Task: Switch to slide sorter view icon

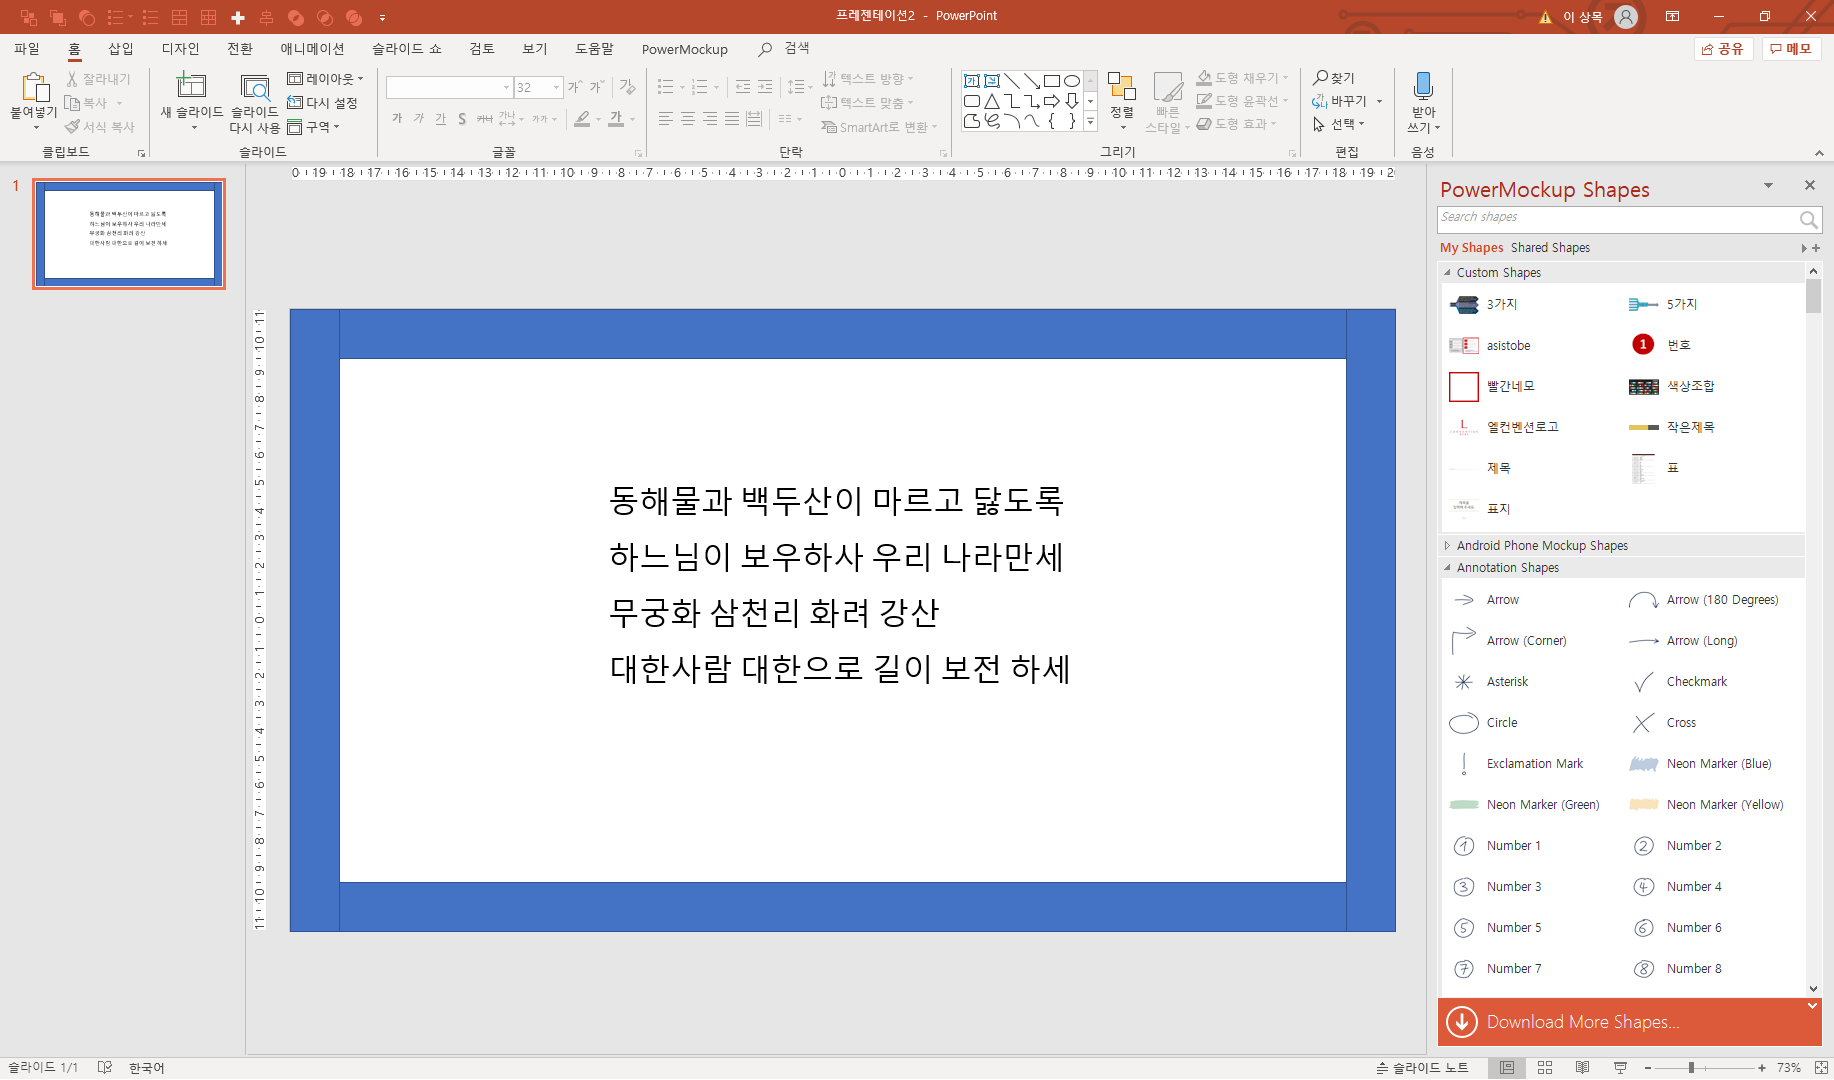Action: (1544, 1068)
